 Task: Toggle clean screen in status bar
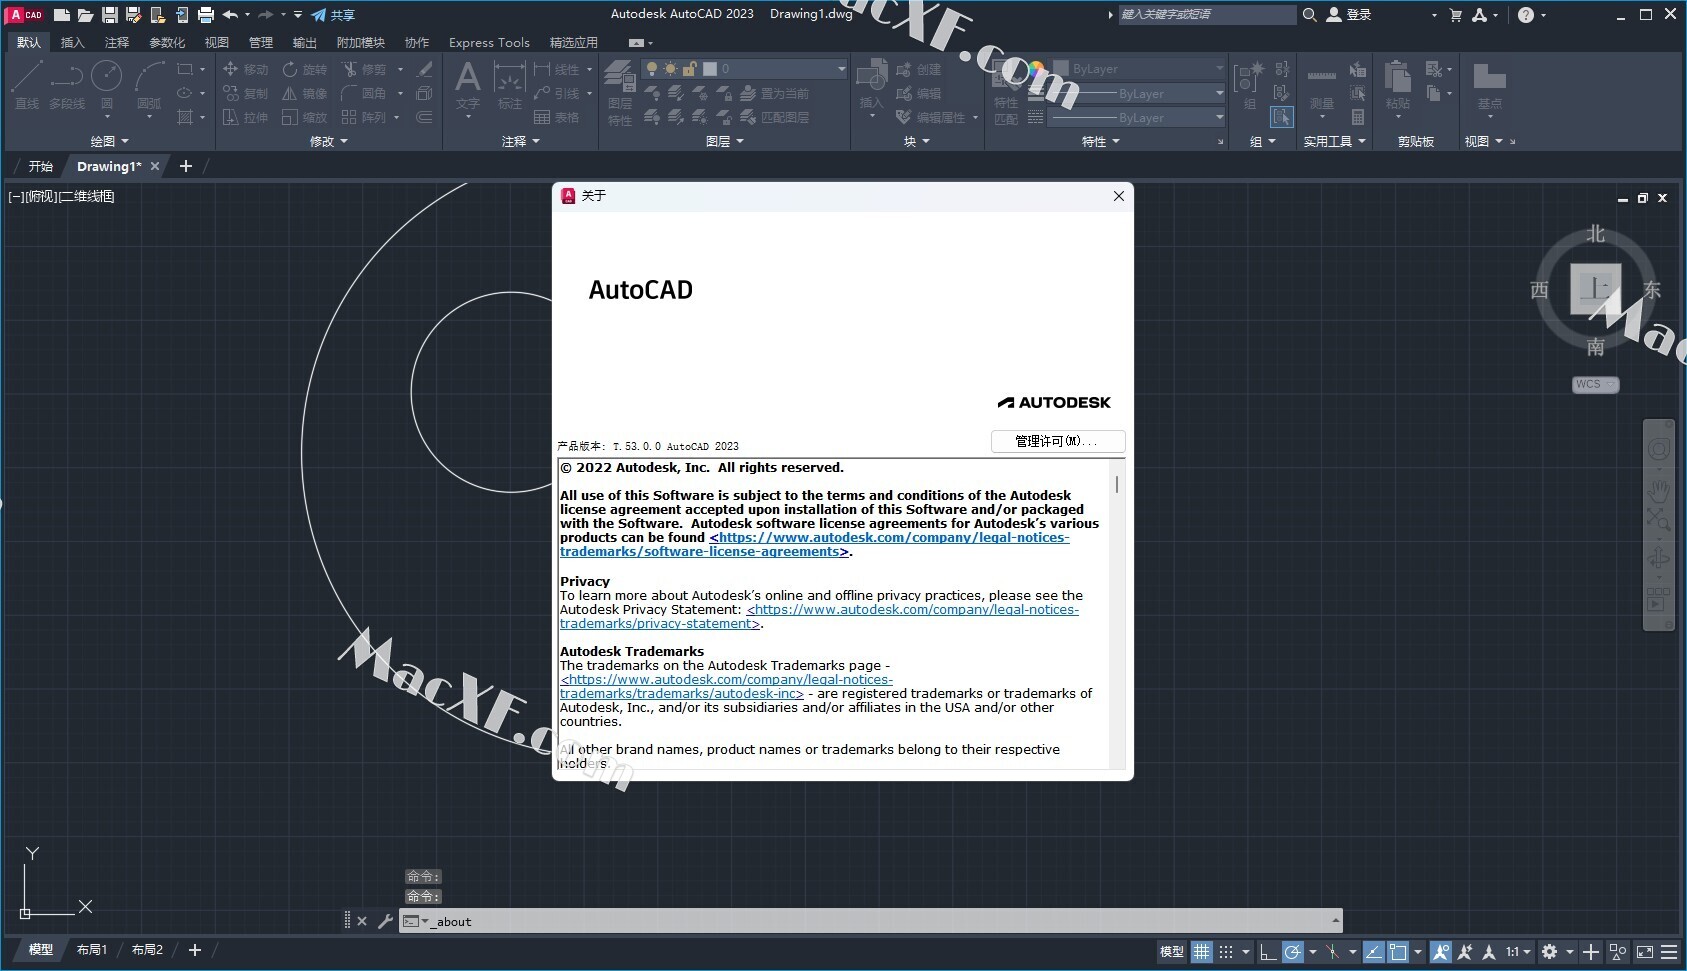[1645, 951]
